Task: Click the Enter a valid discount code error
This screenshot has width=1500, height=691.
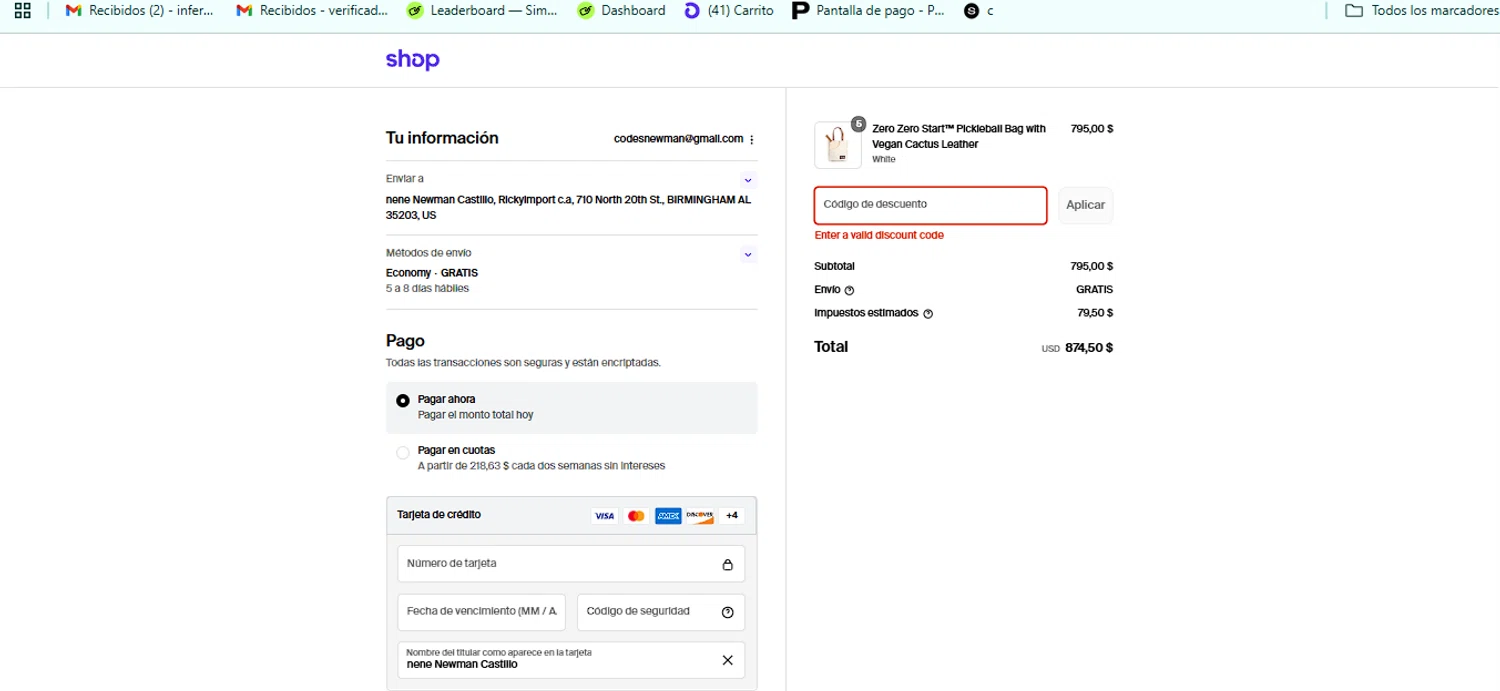Action: (879, 236)
